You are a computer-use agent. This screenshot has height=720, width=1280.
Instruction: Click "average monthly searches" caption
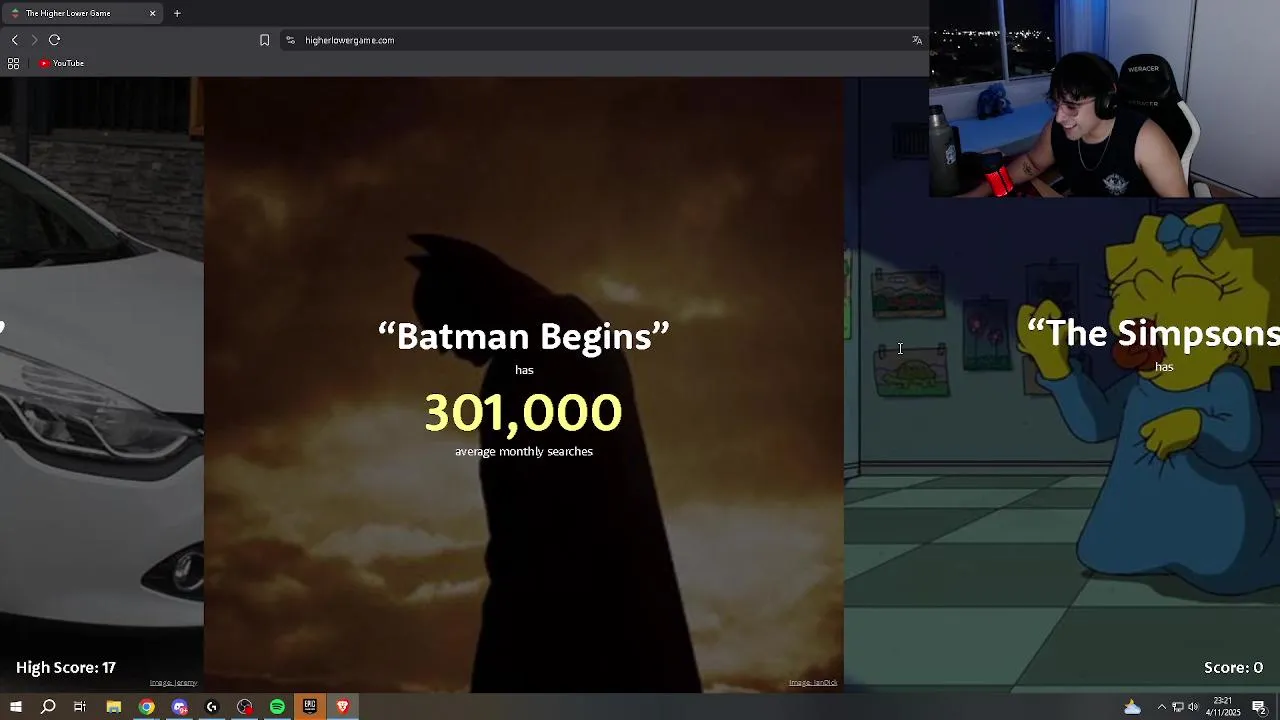click(x=524, y=451)
